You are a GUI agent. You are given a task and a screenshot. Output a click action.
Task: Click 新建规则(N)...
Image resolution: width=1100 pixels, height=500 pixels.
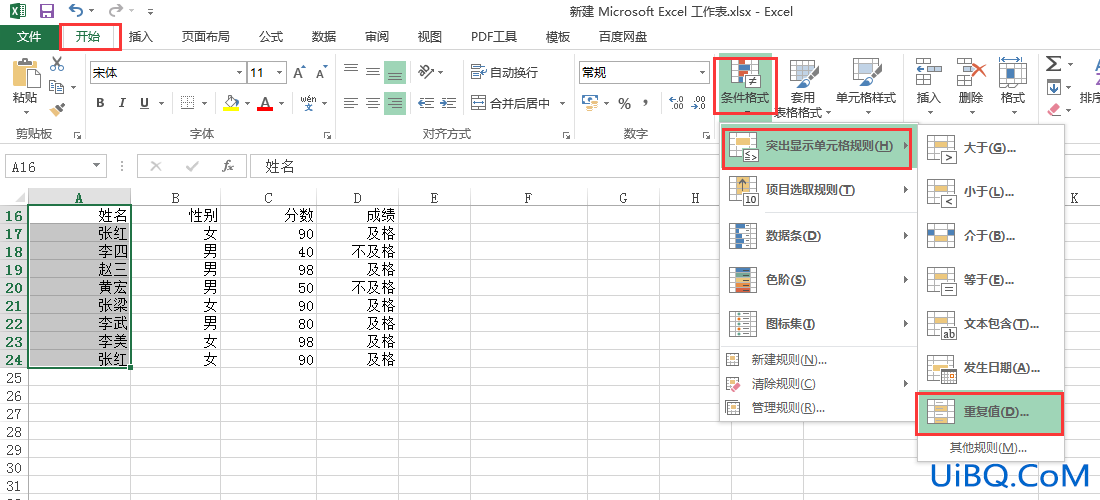(818, 360)
